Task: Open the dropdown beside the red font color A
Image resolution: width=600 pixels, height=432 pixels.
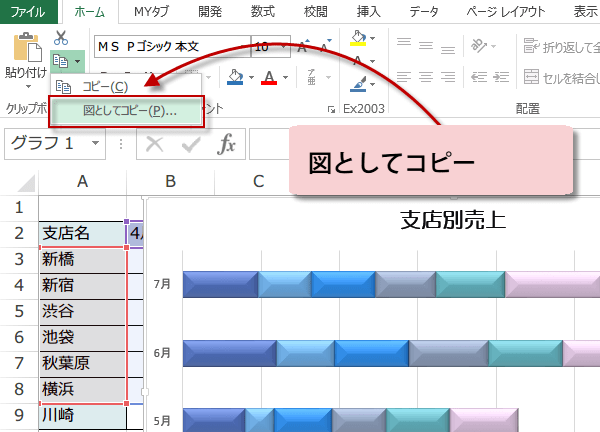Action: click(x=285, y=77)
